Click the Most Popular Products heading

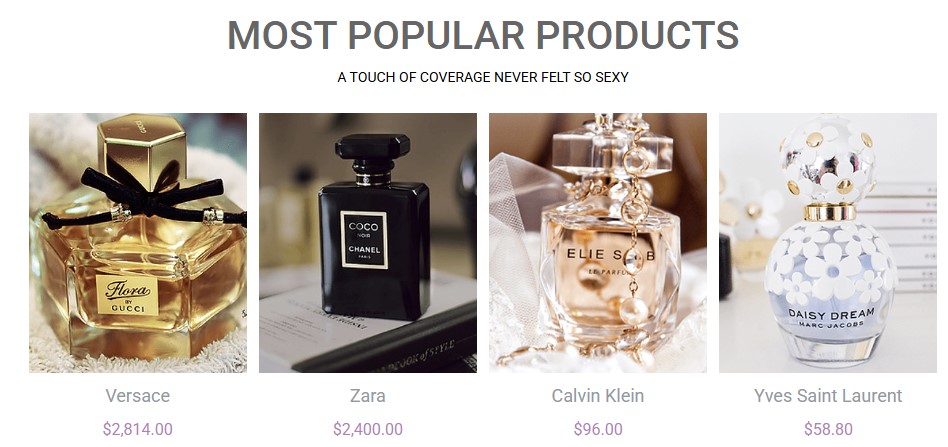click(x=482, y=35)
